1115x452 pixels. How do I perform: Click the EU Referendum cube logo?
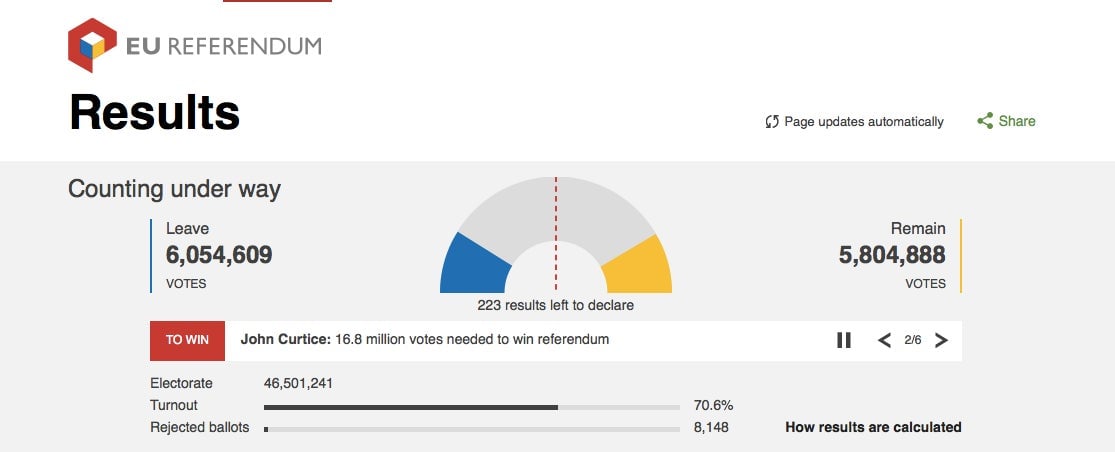pyautogui.click(x=92, y=45)
